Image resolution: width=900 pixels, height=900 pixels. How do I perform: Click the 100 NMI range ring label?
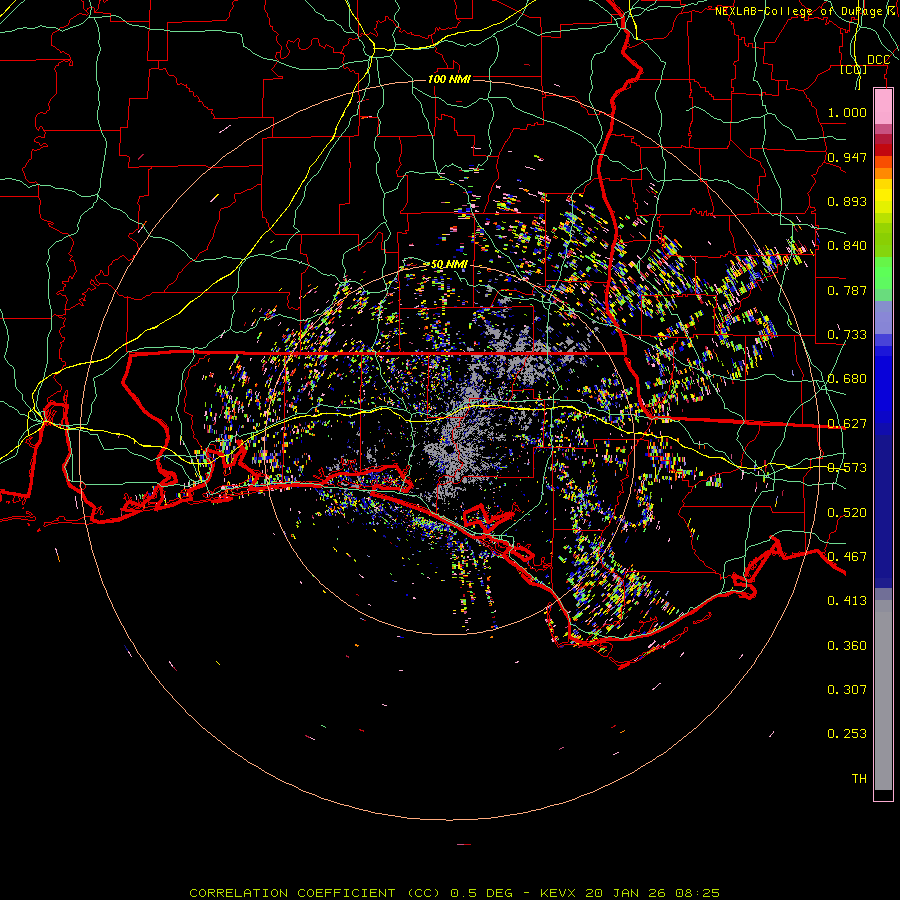449,79
